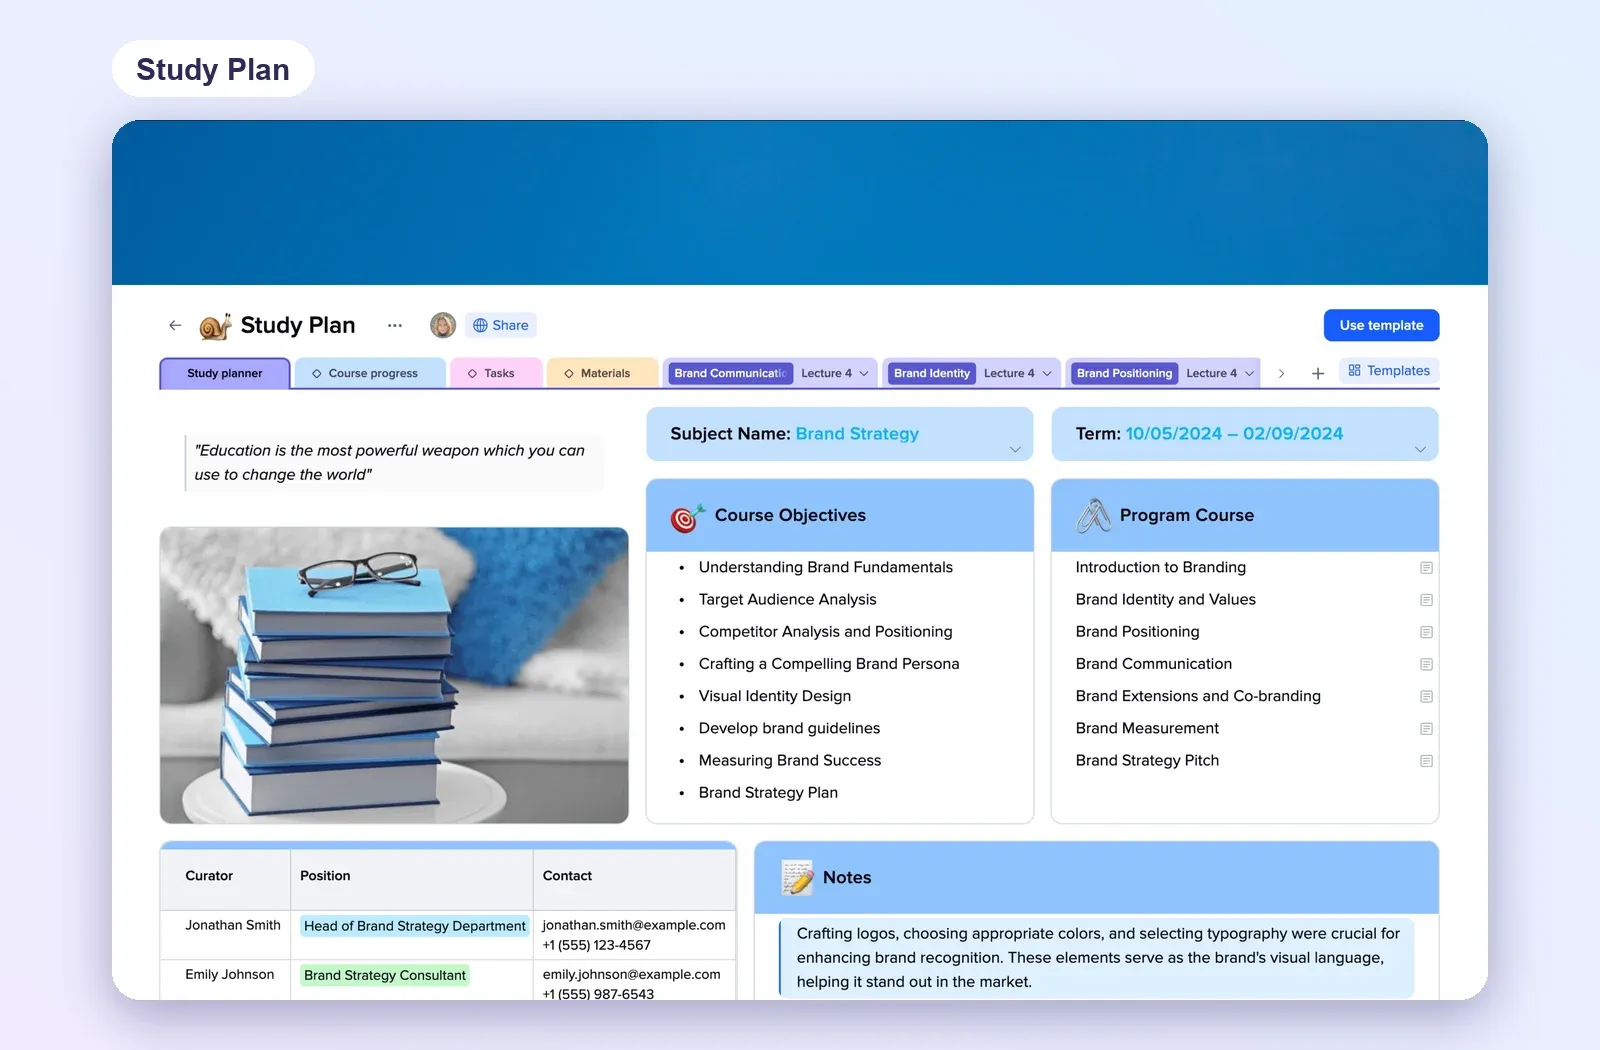
Task: Expand the Term block chevron
Action: tap(1420, 449)
